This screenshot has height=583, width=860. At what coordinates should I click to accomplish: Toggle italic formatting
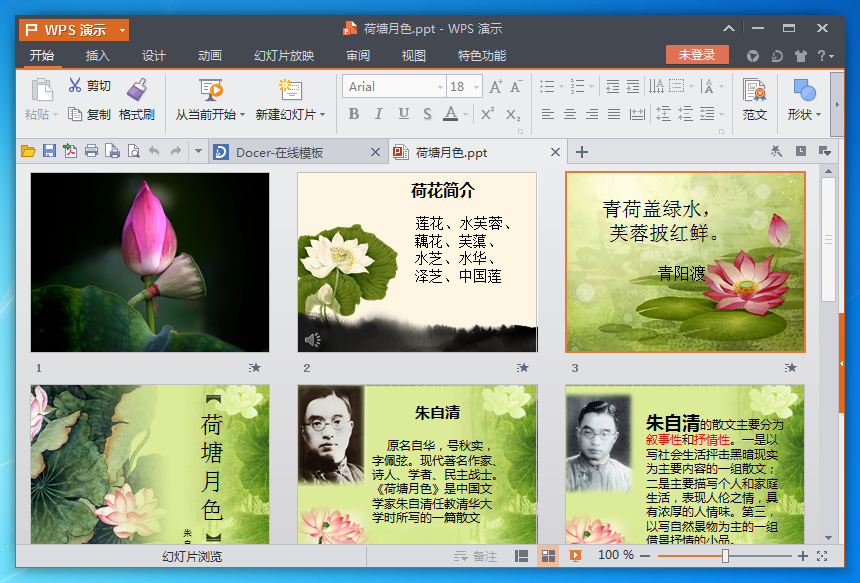tap(378, 114)
